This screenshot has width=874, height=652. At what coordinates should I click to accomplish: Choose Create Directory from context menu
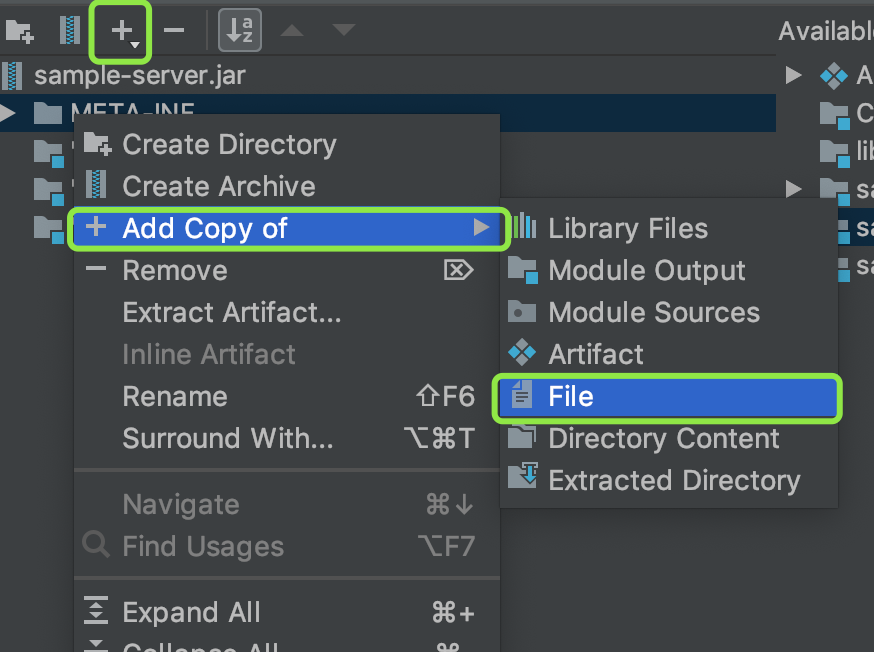[x=229, y=145]
